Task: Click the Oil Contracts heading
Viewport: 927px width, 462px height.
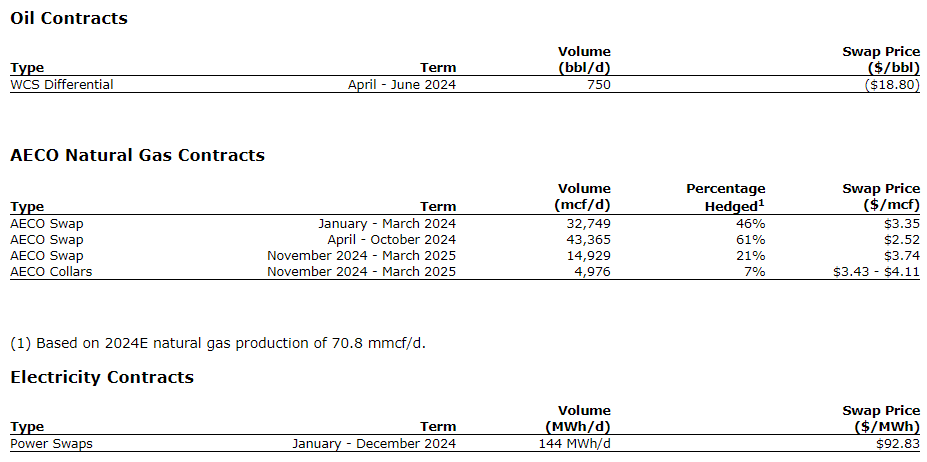Action: [69, 18]
